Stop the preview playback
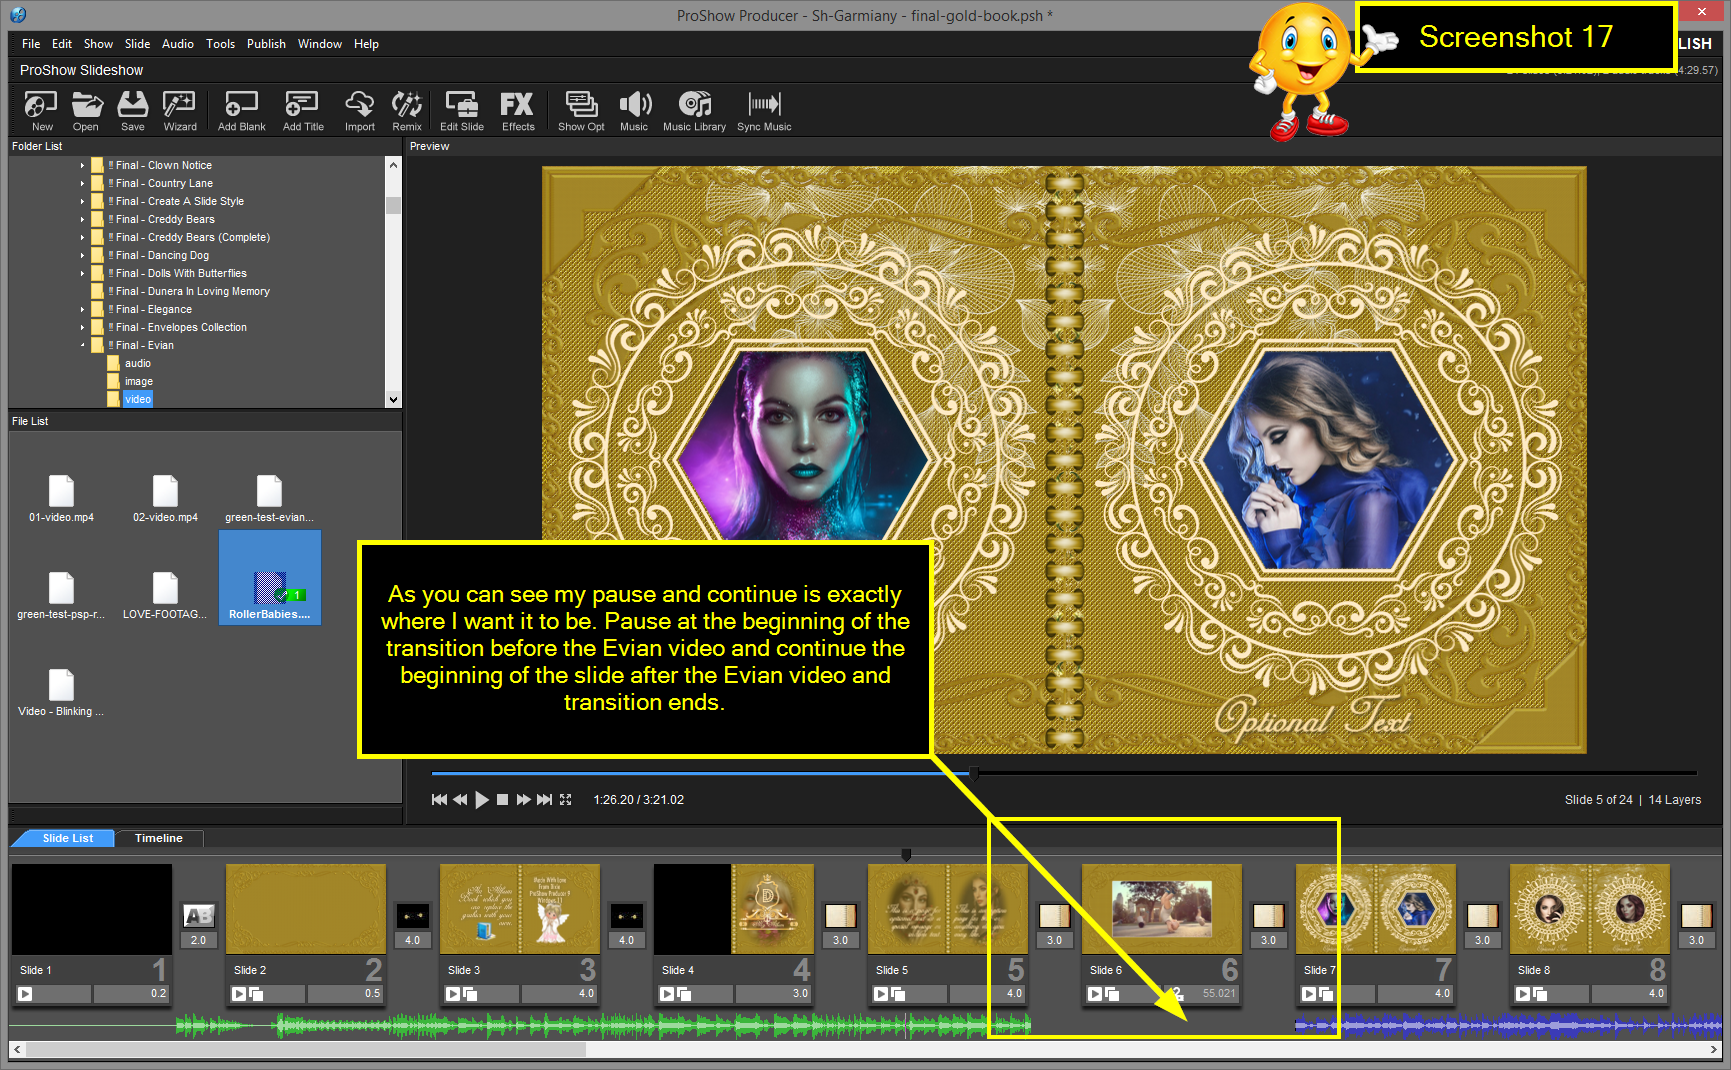 503,800
